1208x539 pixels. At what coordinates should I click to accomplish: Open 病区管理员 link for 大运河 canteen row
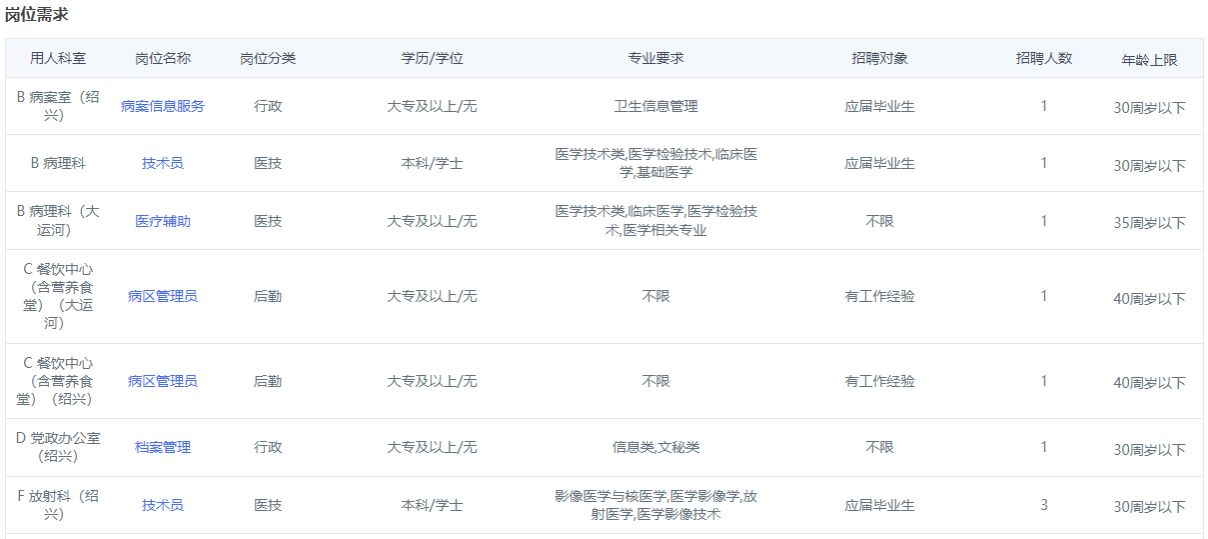(x=163, y=296)
